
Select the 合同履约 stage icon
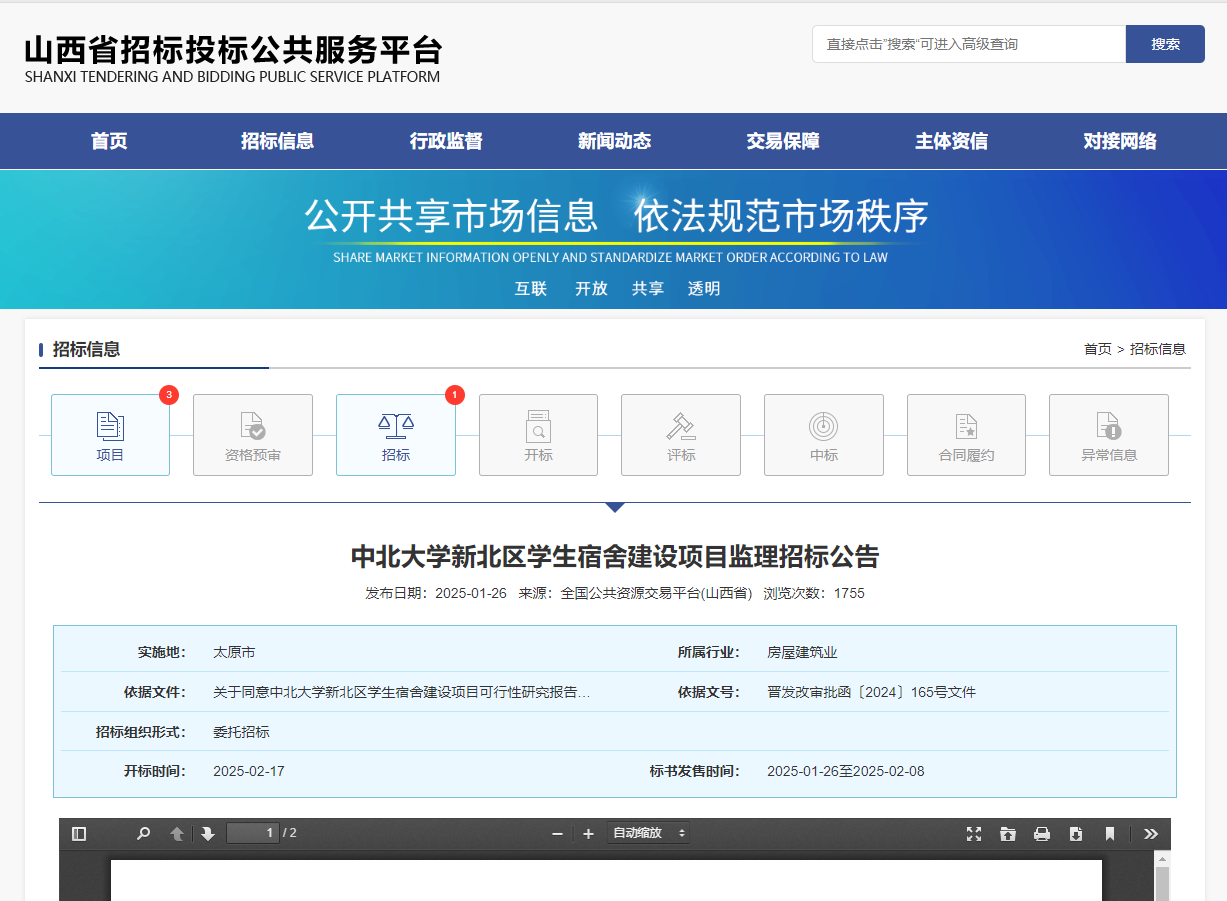(966, 434)
